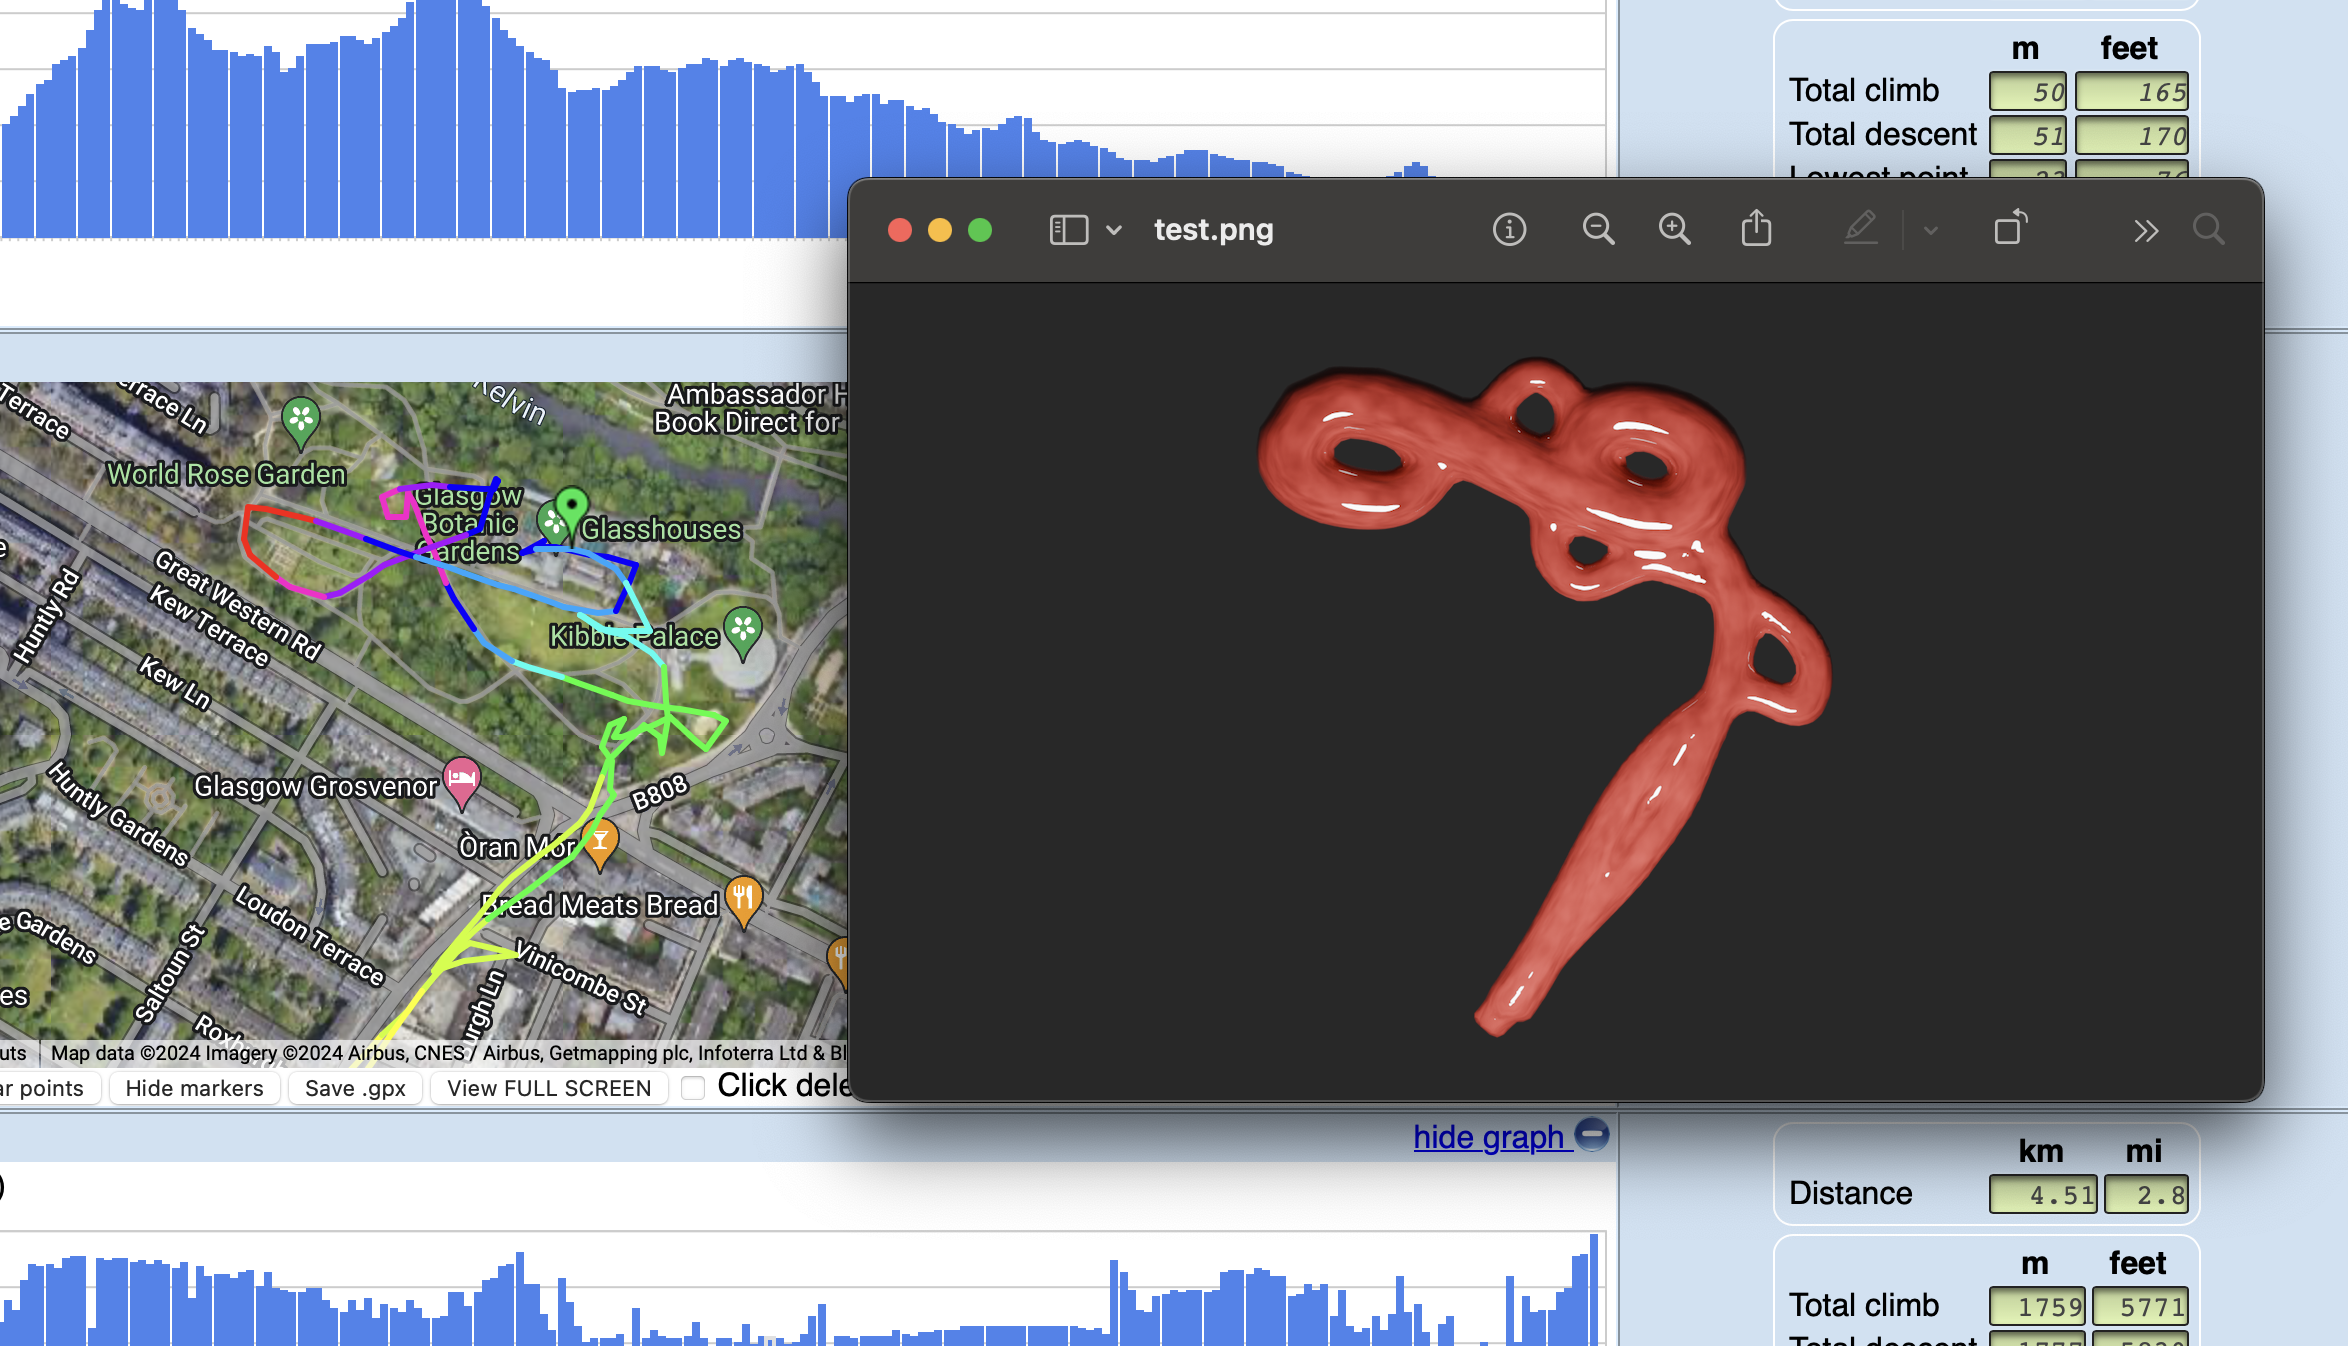This screenshot has height=1346, width=2348.
Task: Toggle the Preview sidebar button
Action: 1068,230
